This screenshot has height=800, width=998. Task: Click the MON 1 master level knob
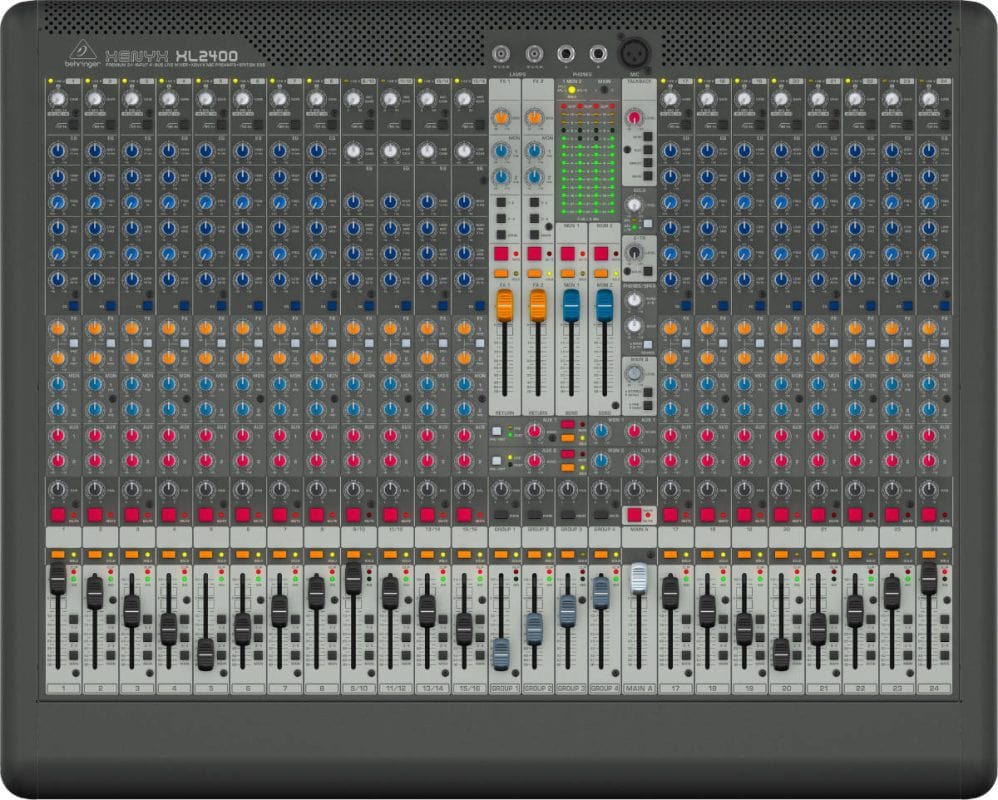(600, 431)
